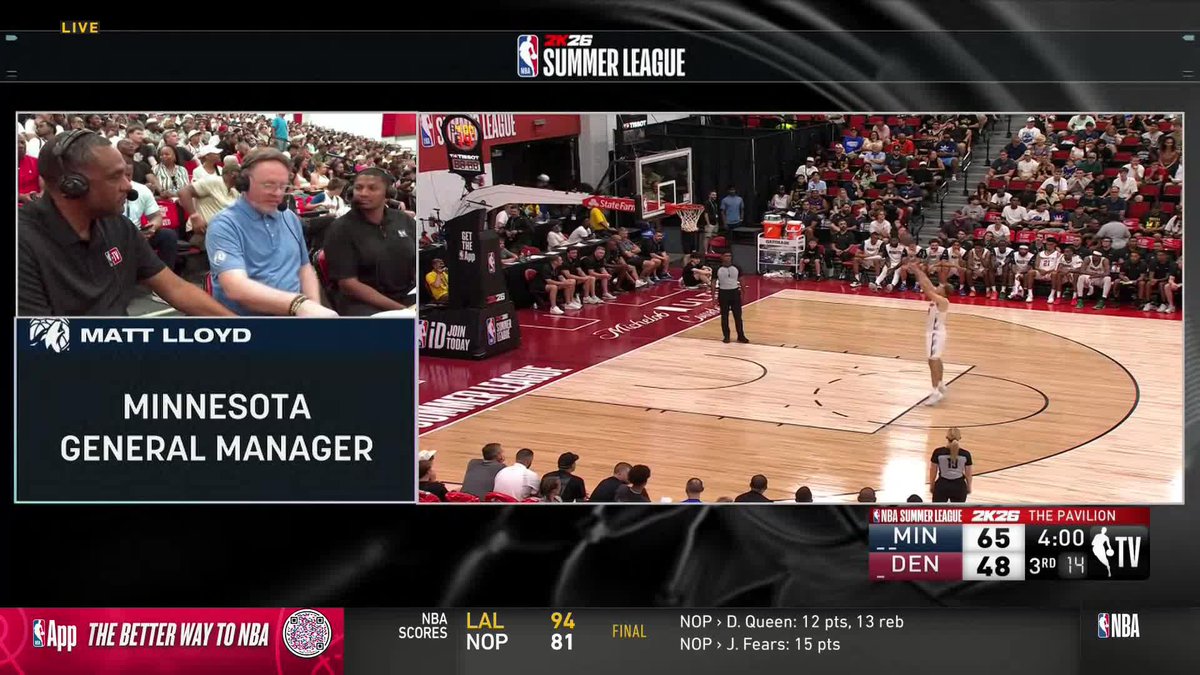Click LAL team in score ticker

(x=485, y=621)
